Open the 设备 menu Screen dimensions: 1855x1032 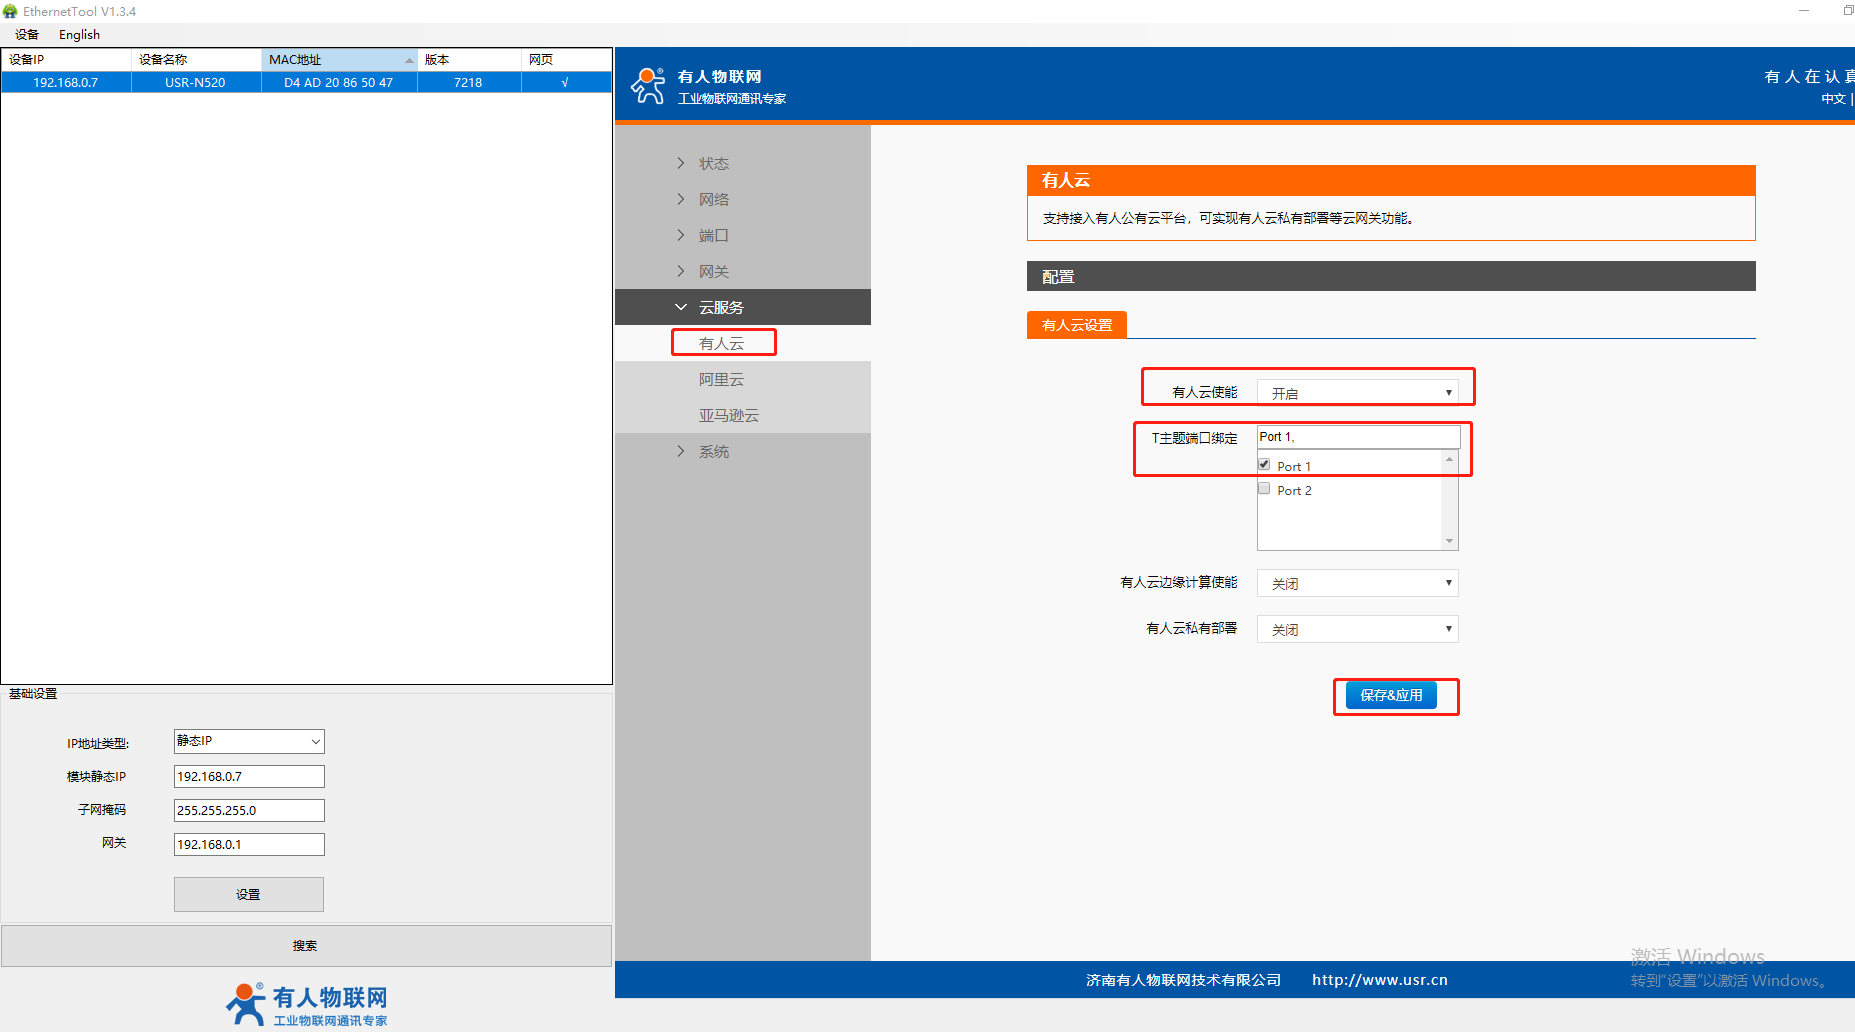27,34
